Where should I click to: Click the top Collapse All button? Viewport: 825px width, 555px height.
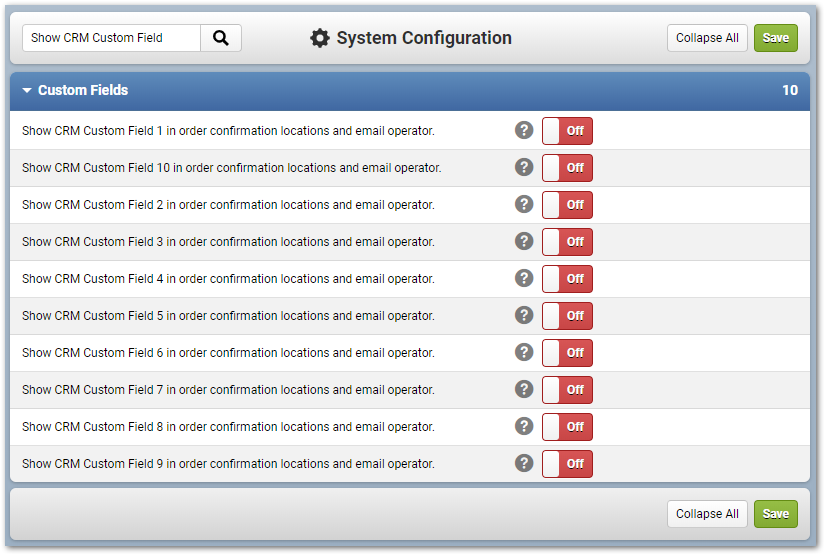(707, 38)
